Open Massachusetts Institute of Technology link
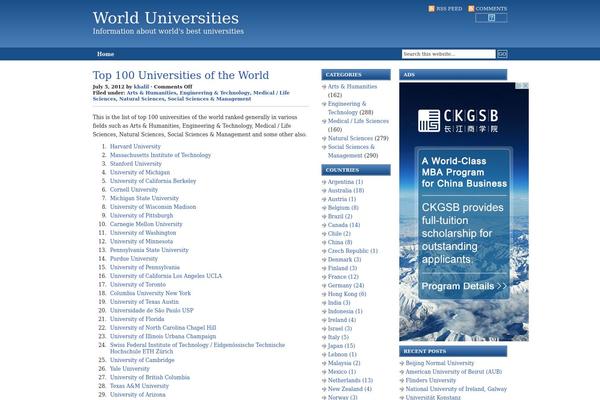The image size is (600, 400). (160, 155)
